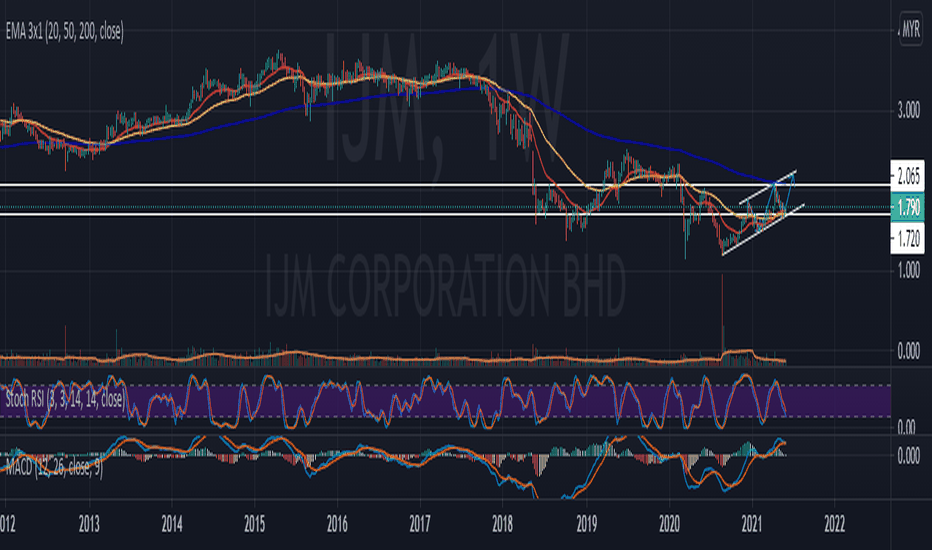Screen dimensions: 932x550
Task: Select the MACD indicator legend
Action: pos(54,467)
